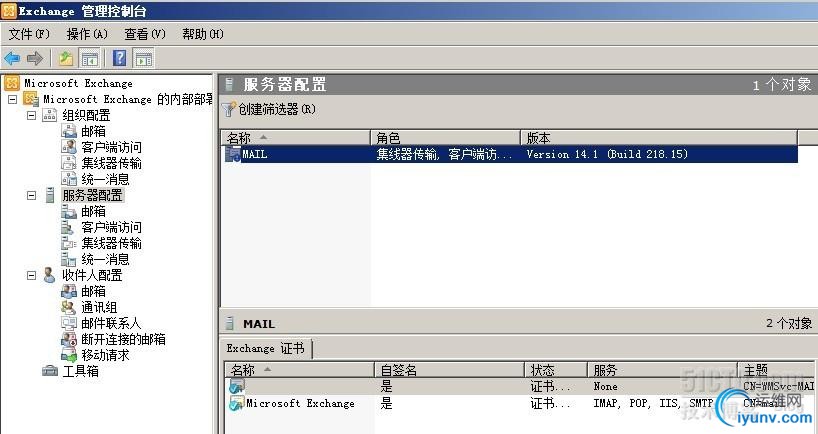Collapse the 组织配置 tree node
This screenshot has height=434, width=818.
(x=31, y=115)
